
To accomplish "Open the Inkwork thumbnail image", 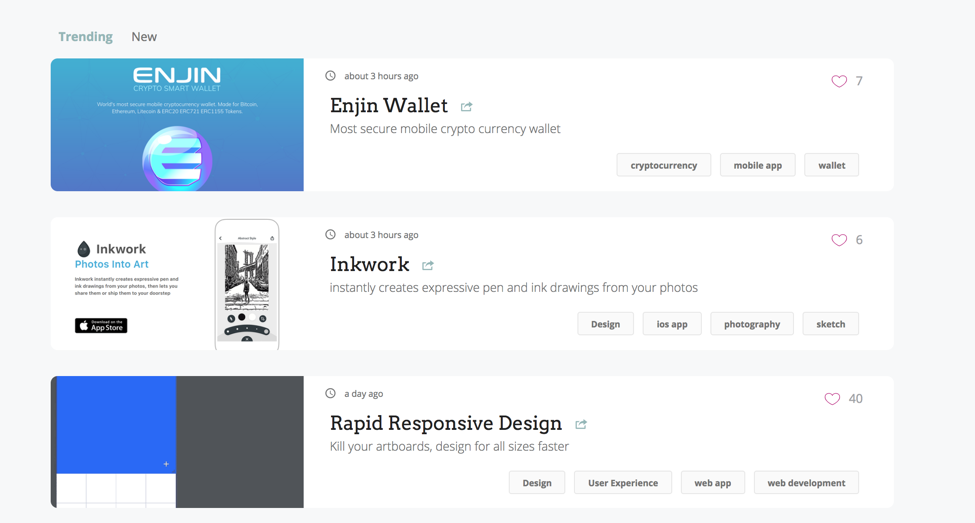I will [x=177, y=284].
